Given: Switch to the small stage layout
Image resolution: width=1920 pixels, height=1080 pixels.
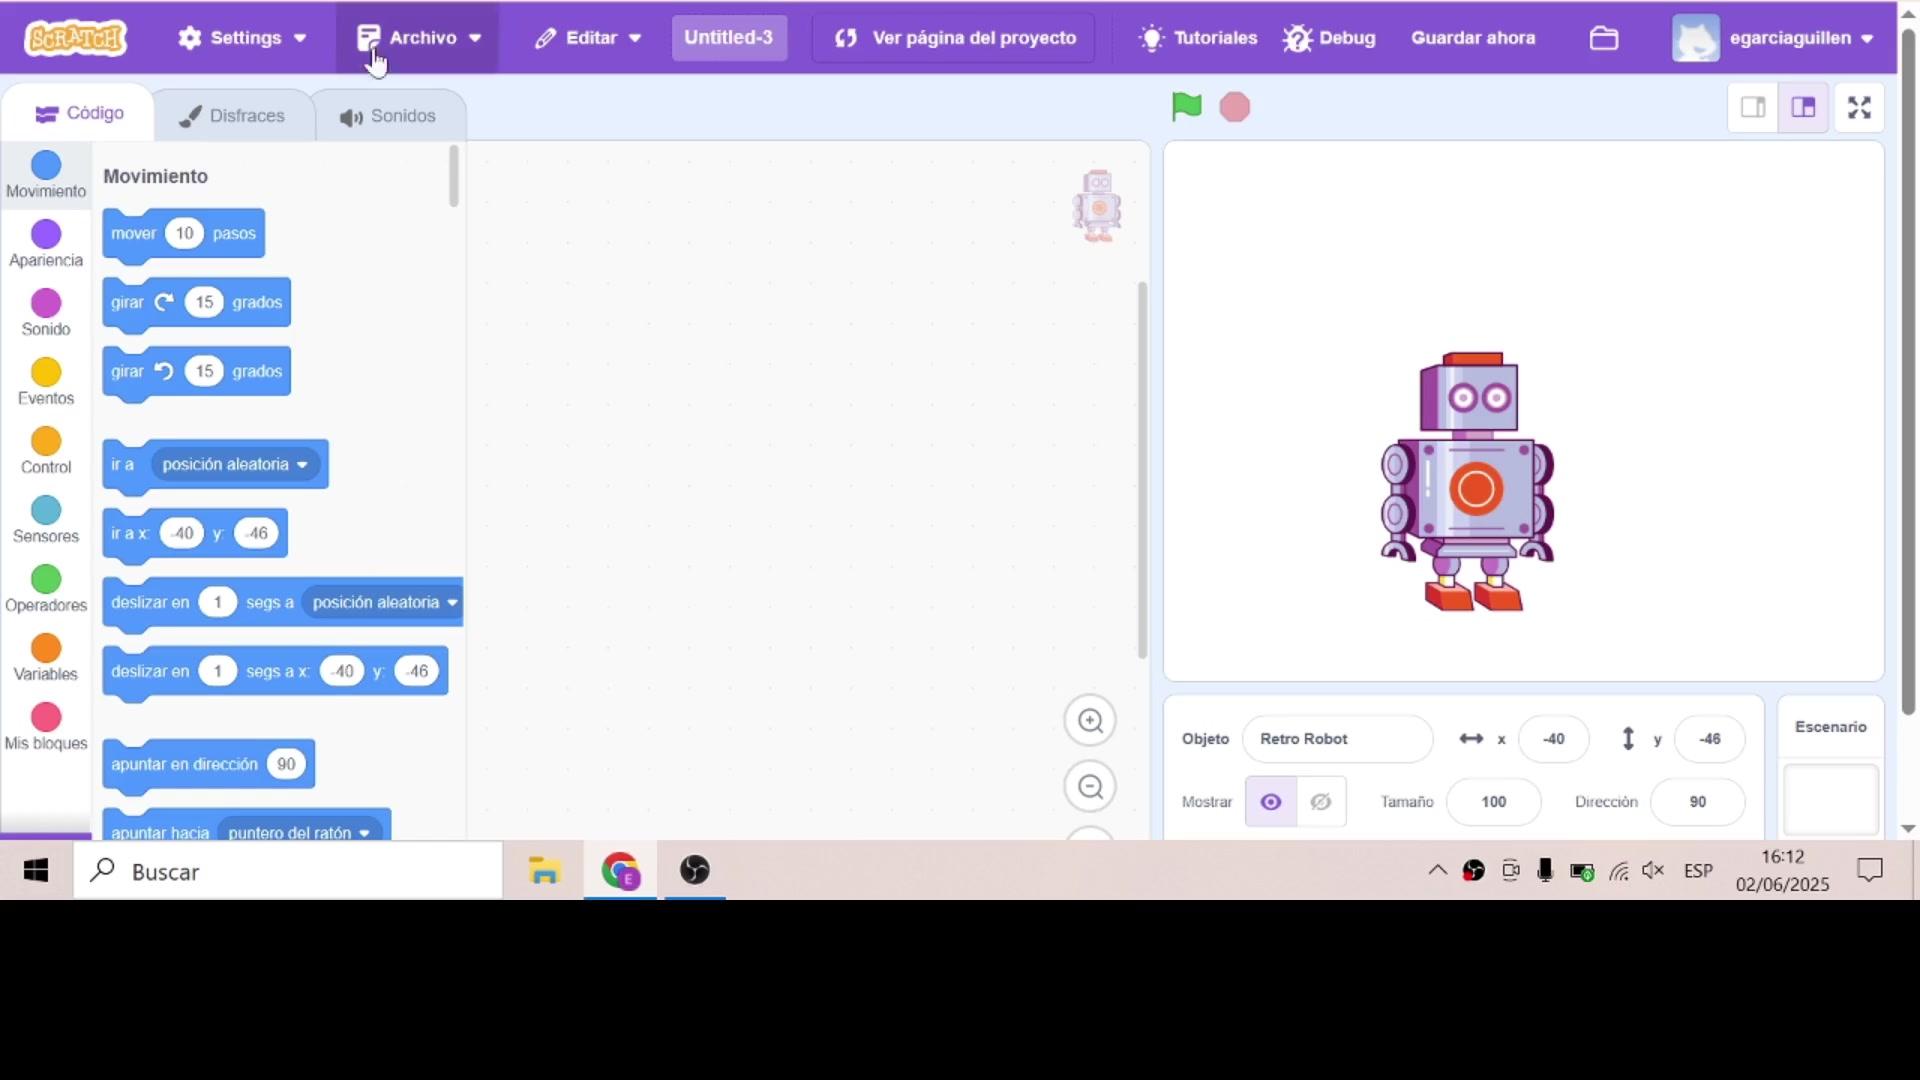Looking at the screenshot, I should point(1753,108).
